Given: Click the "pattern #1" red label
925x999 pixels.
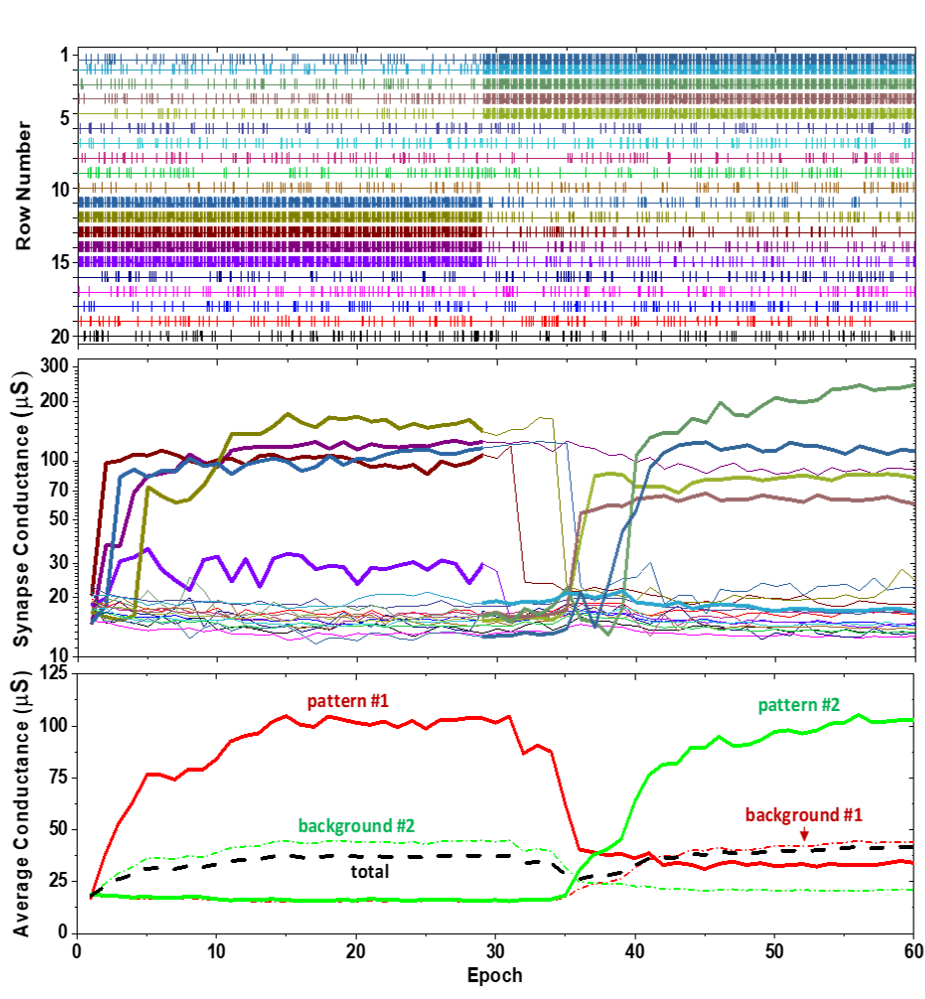Looking at the screenshot, I should coord(347,701).
